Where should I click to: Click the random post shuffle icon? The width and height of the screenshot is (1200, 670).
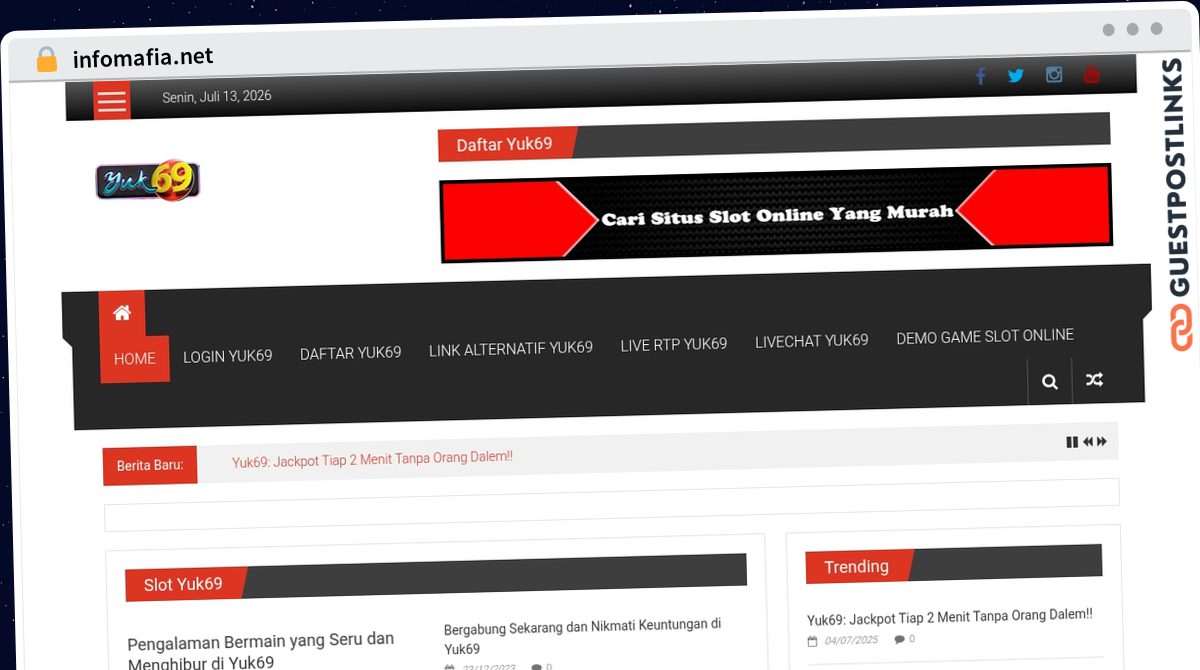click(1094, 380)
